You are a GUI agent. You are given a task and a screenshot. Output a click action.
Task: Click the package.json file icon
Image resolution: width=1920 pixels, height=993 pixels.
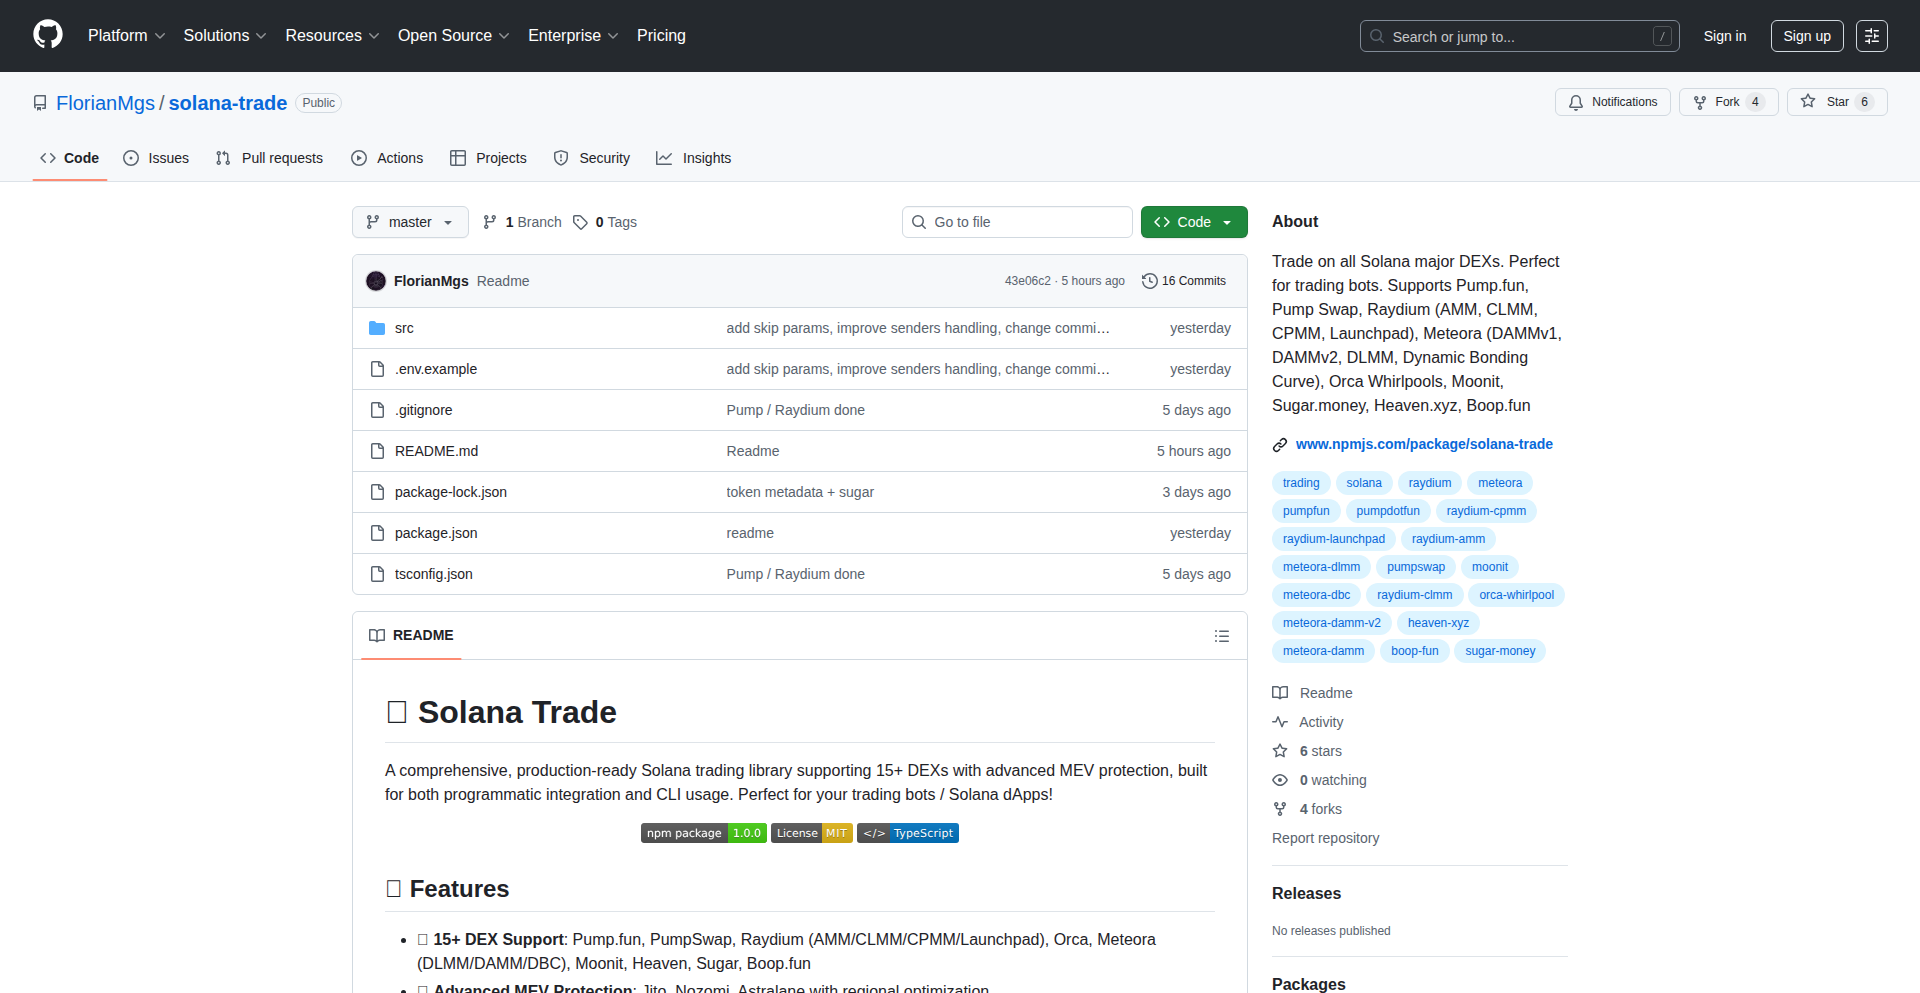coord(377,533)
